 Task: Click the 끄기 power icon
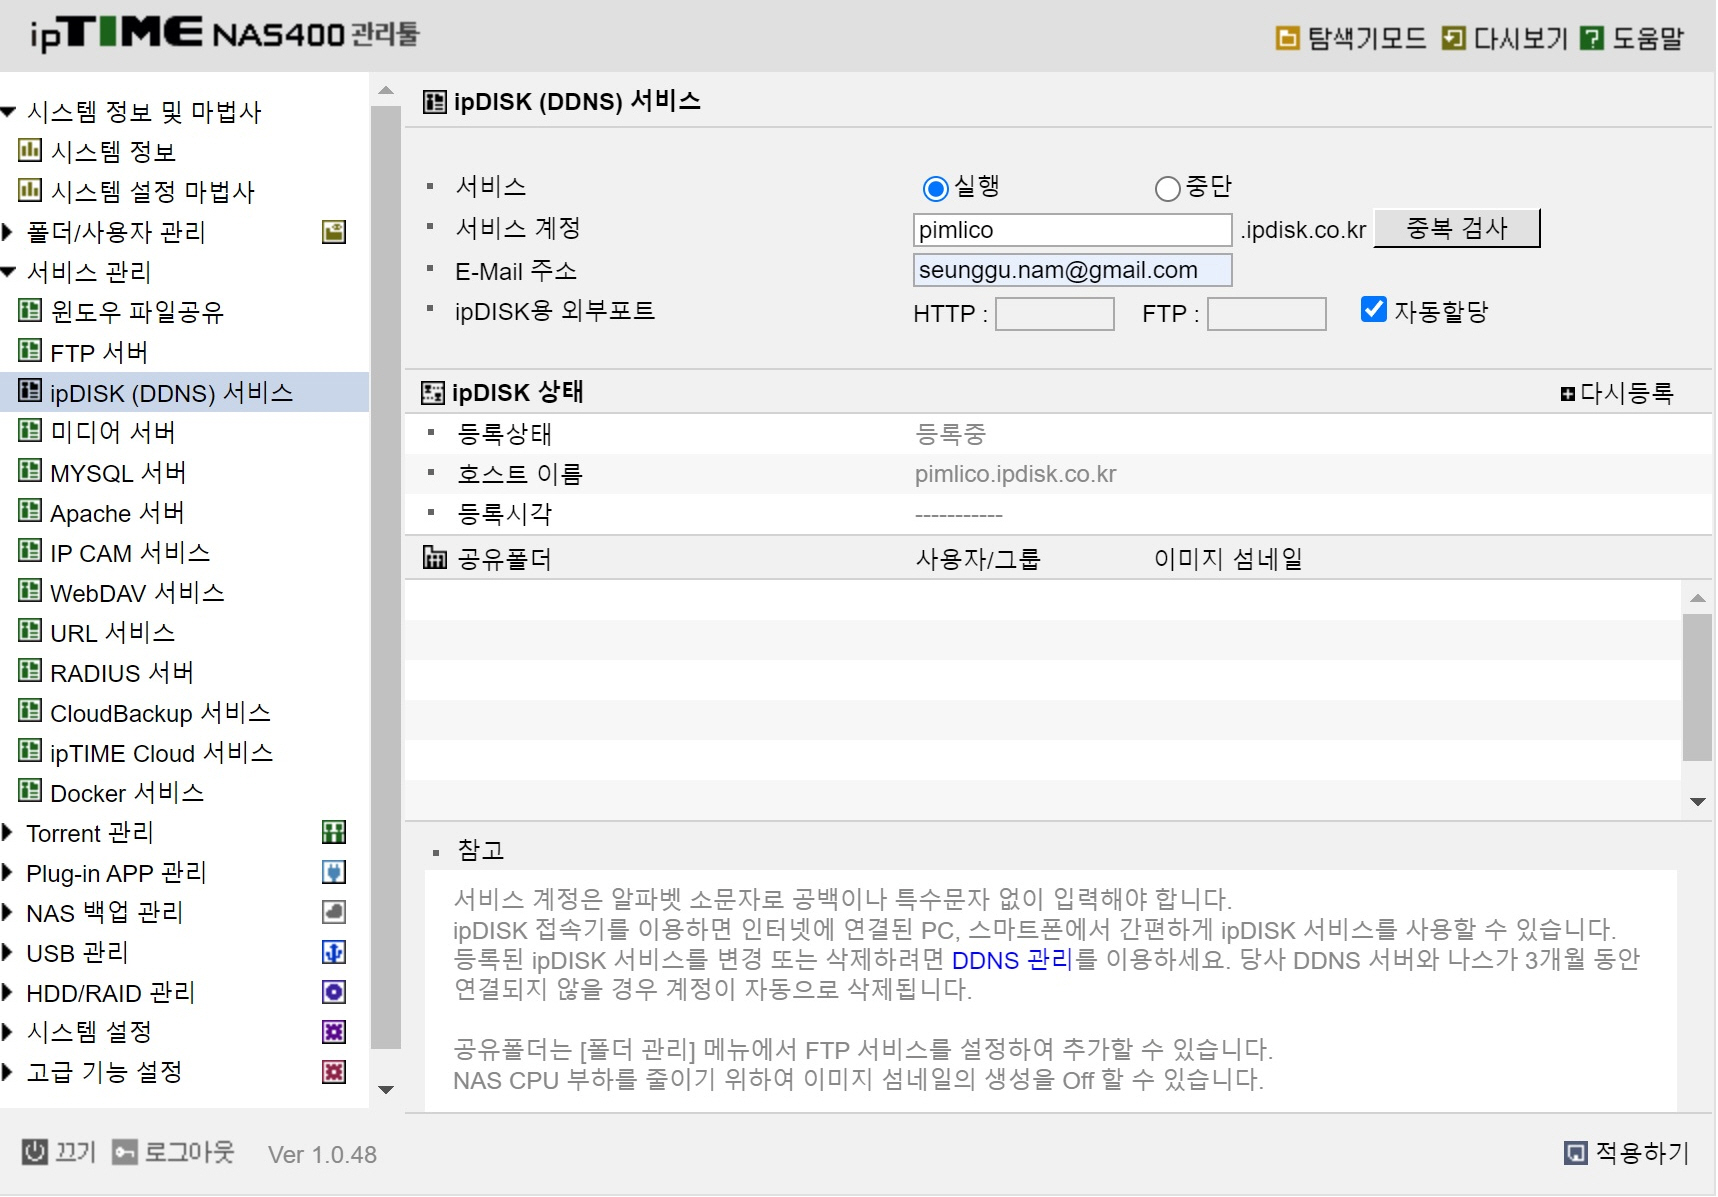tap(35, 1152)
